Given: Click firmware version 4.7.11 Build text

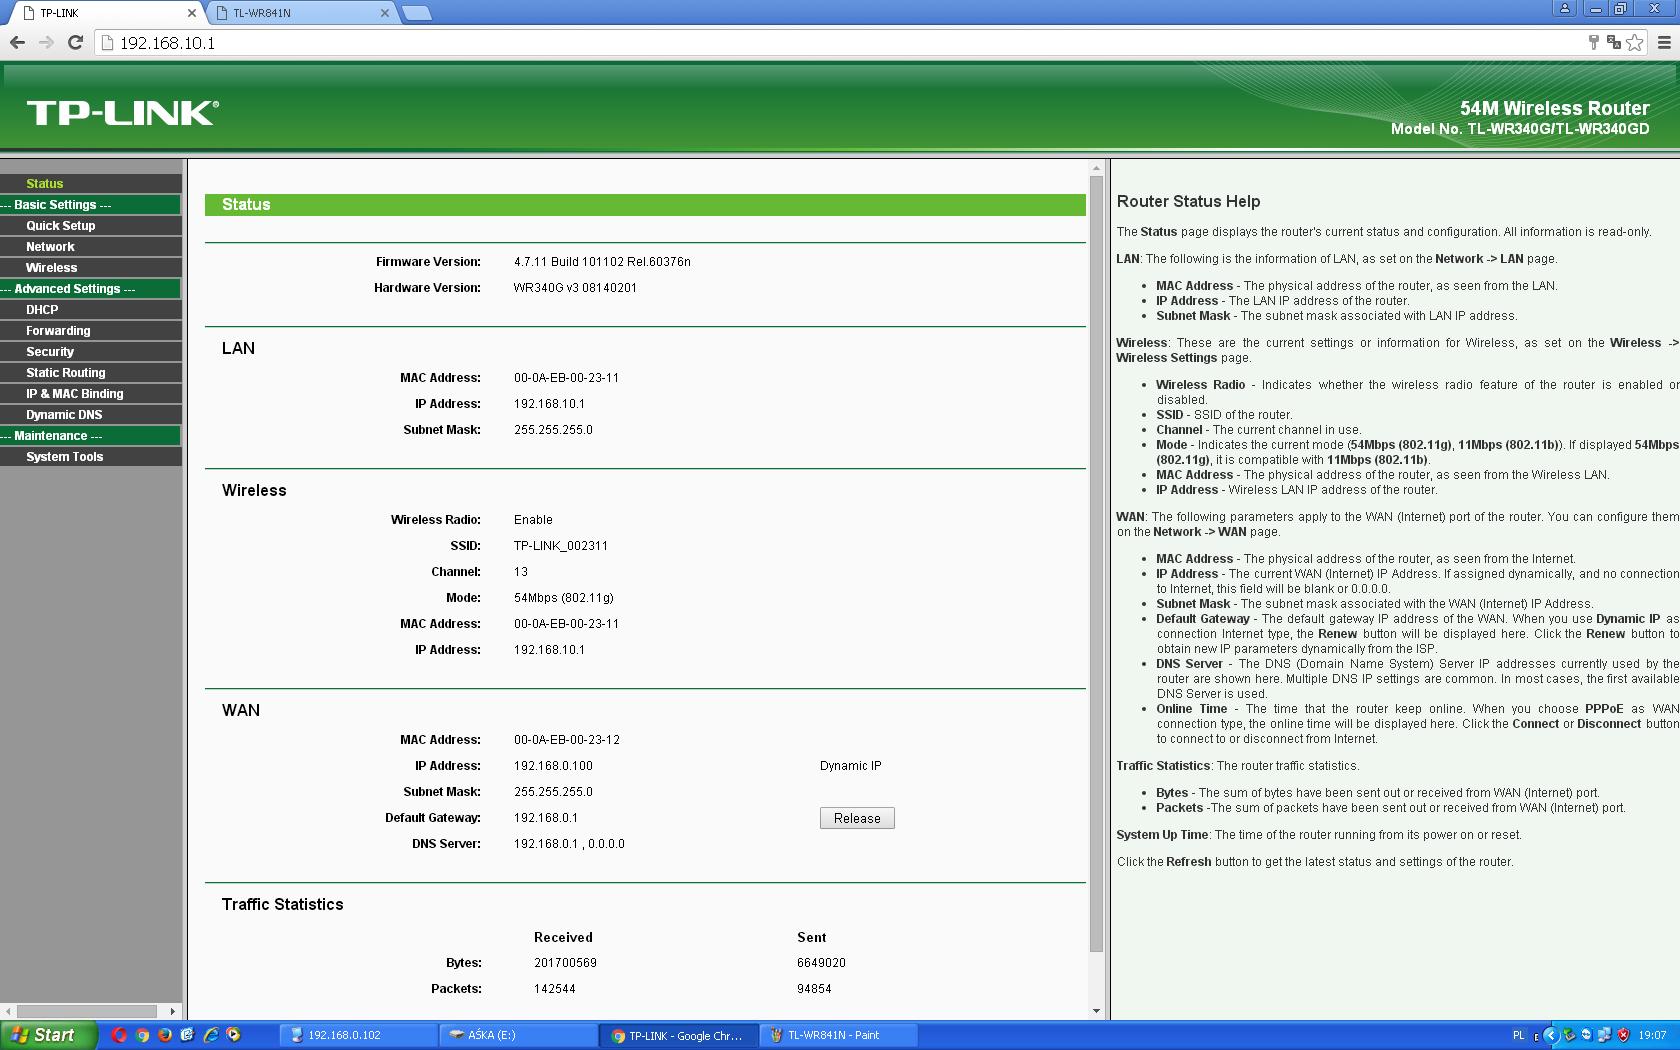Looking at the screenshot, I should (602, 262).
